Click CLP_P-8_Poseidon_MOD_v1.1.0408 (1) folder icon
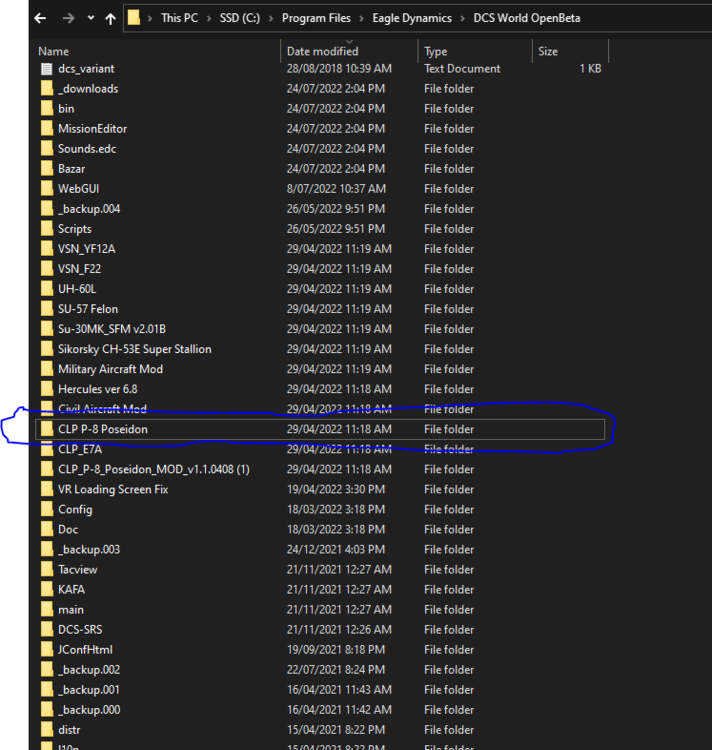712x750 pixels. click(46, 469)
